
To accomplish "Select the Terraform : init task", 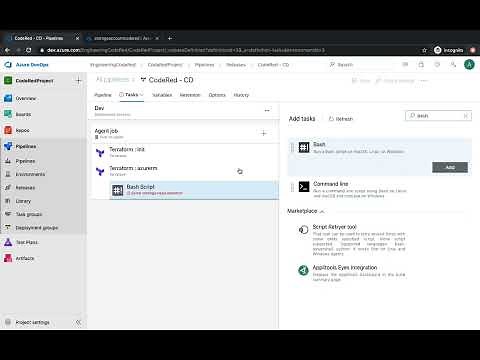I will (x=183, y=152).
